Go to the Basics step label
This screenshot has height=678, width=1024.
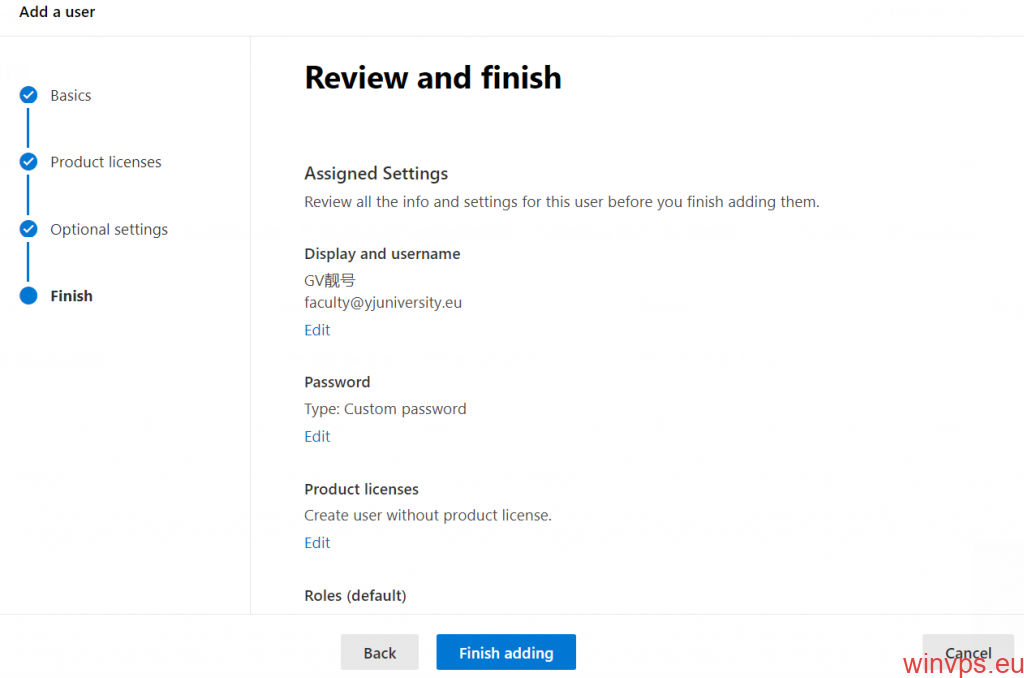tap(71, 96)
